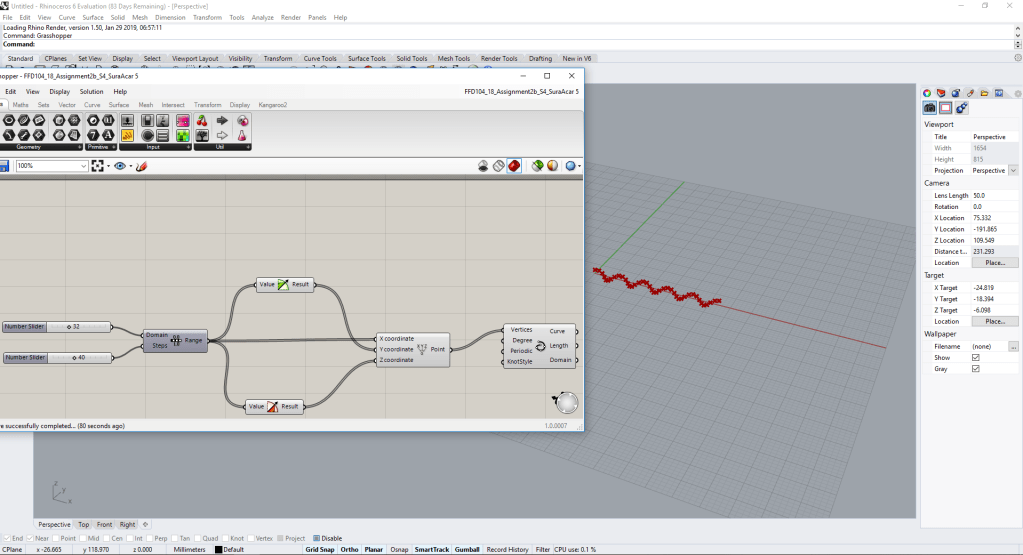Click the Lens Length value field
The height and width of the screenshot is (555, 1023).
(994, 195)
